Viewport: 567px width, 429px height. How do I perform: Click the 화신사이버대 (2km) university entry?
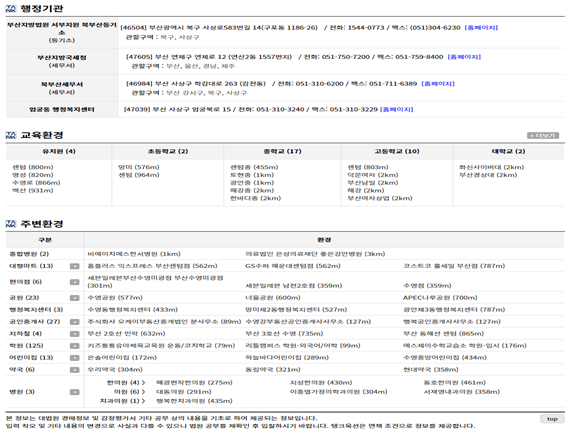coord(491,167)
